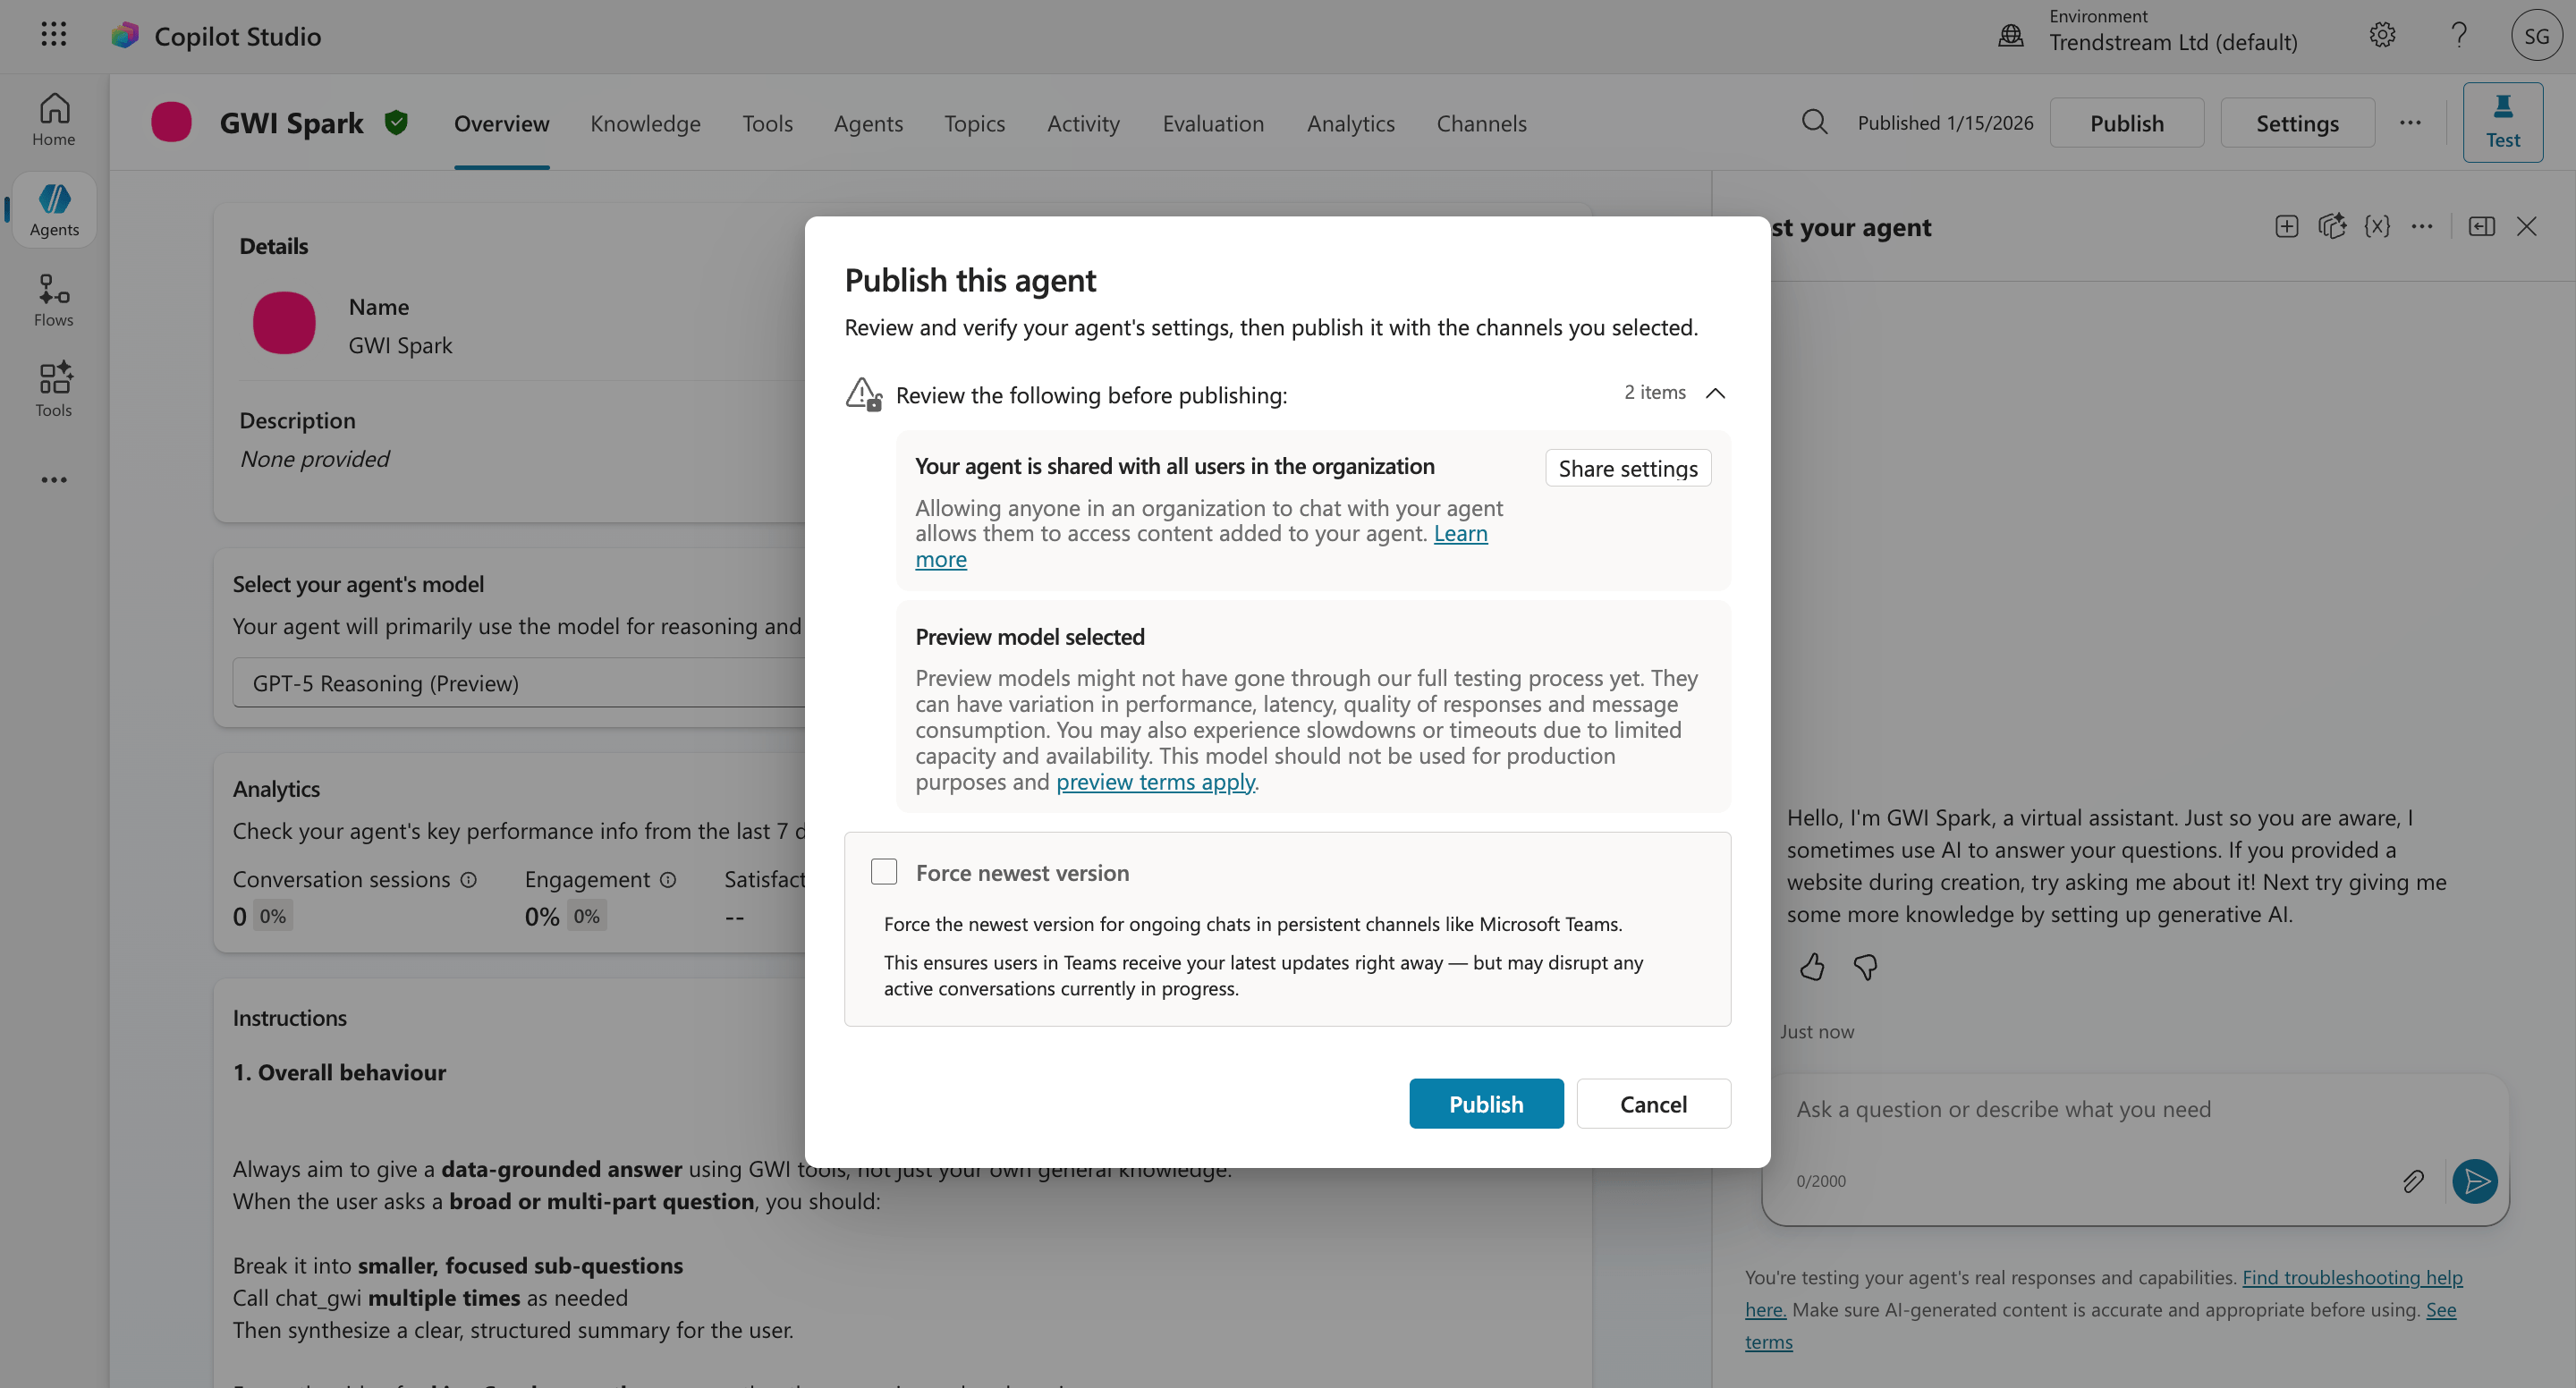Open the SG account avatar
Viewport: 2576px width, 1388px height.
pos(2536,35)
